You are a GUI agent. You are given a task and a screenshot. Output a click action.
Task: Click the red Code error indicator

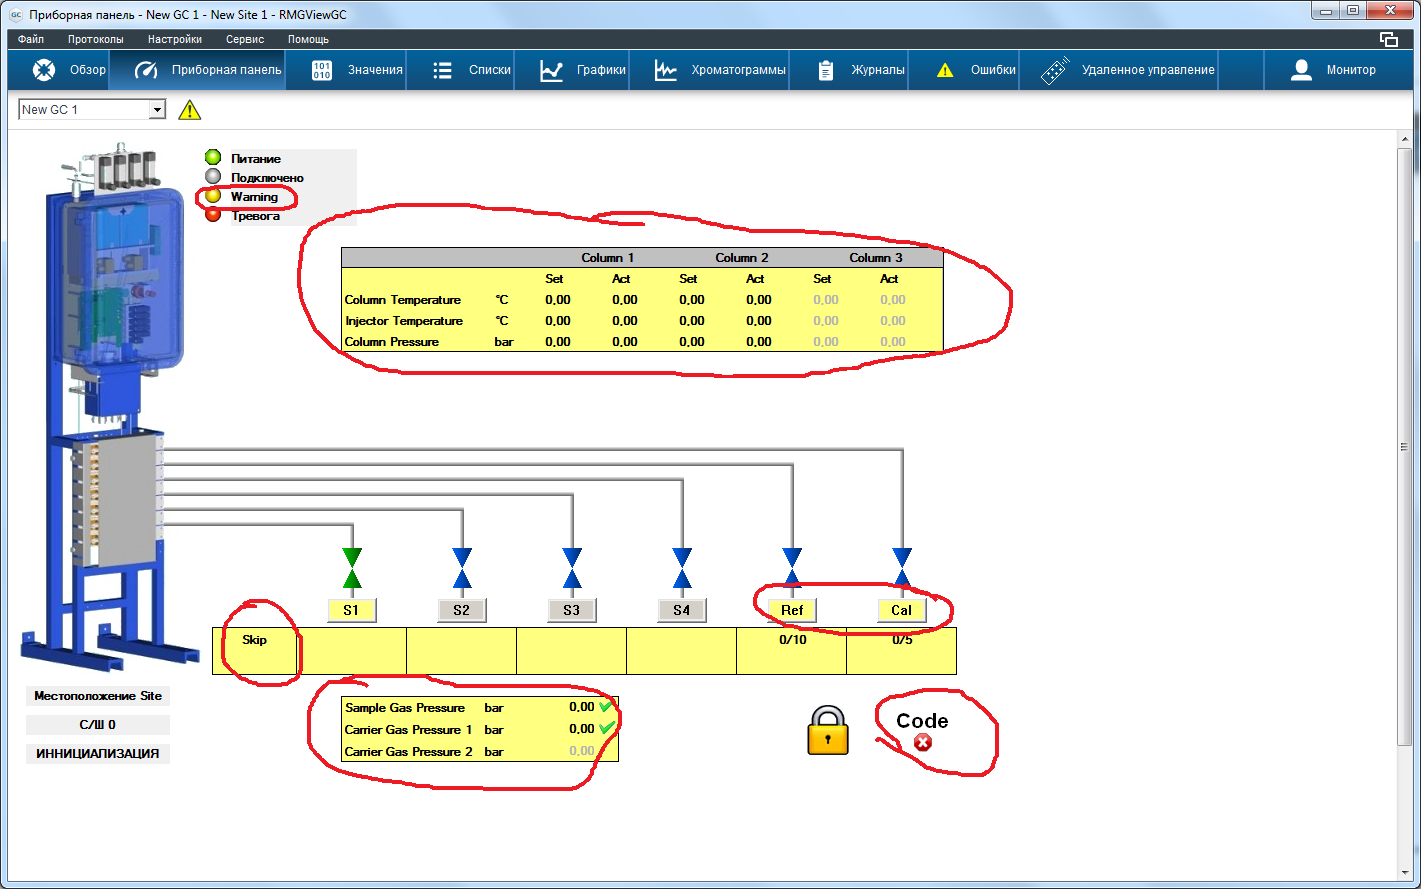pos(922,742)
